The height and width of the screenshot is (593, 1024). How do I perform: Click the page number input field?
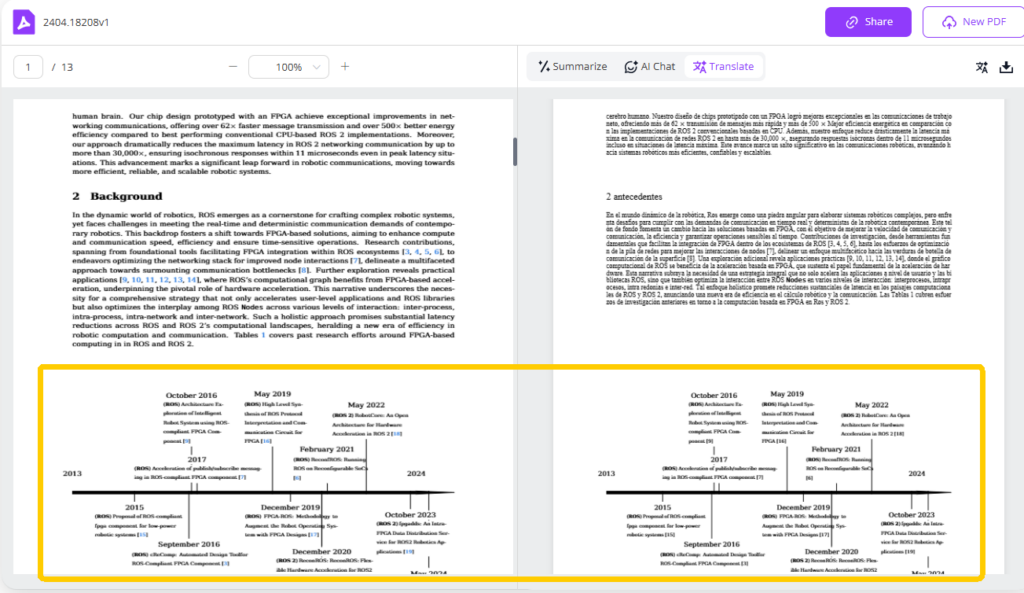pos(27,67)
